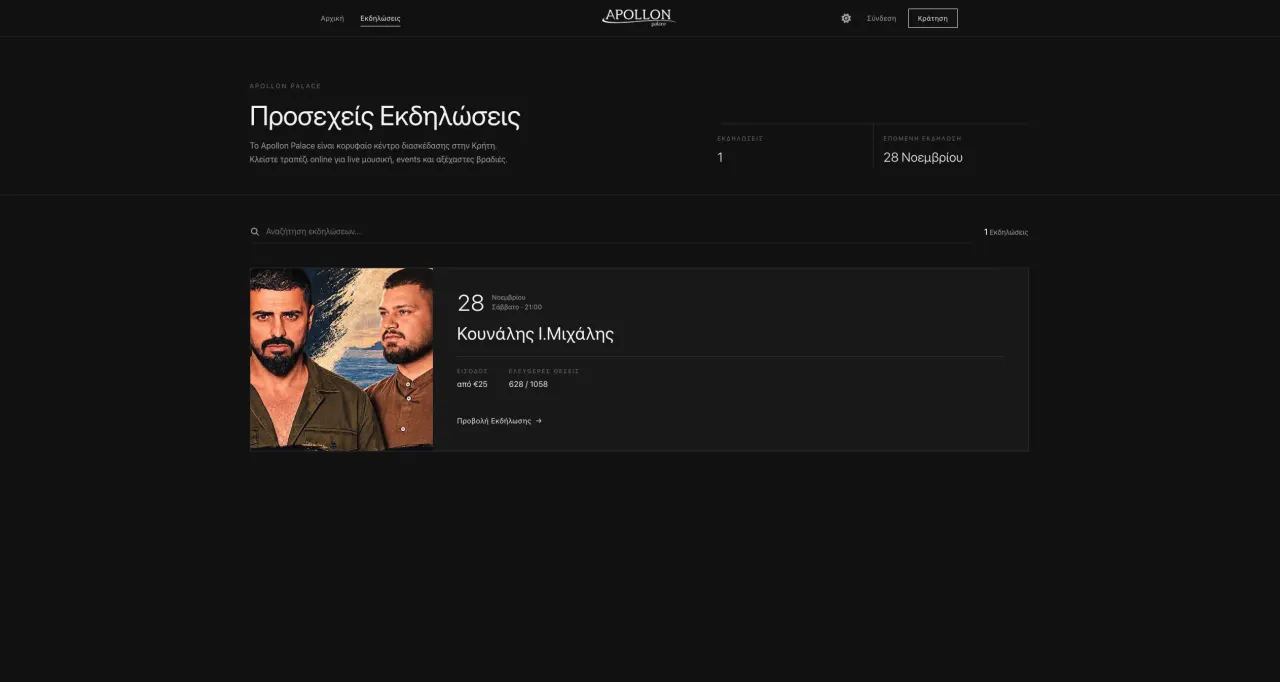1280x682 pixels.
Task: Click the Κράτηση button
Action: pos(933,18)
